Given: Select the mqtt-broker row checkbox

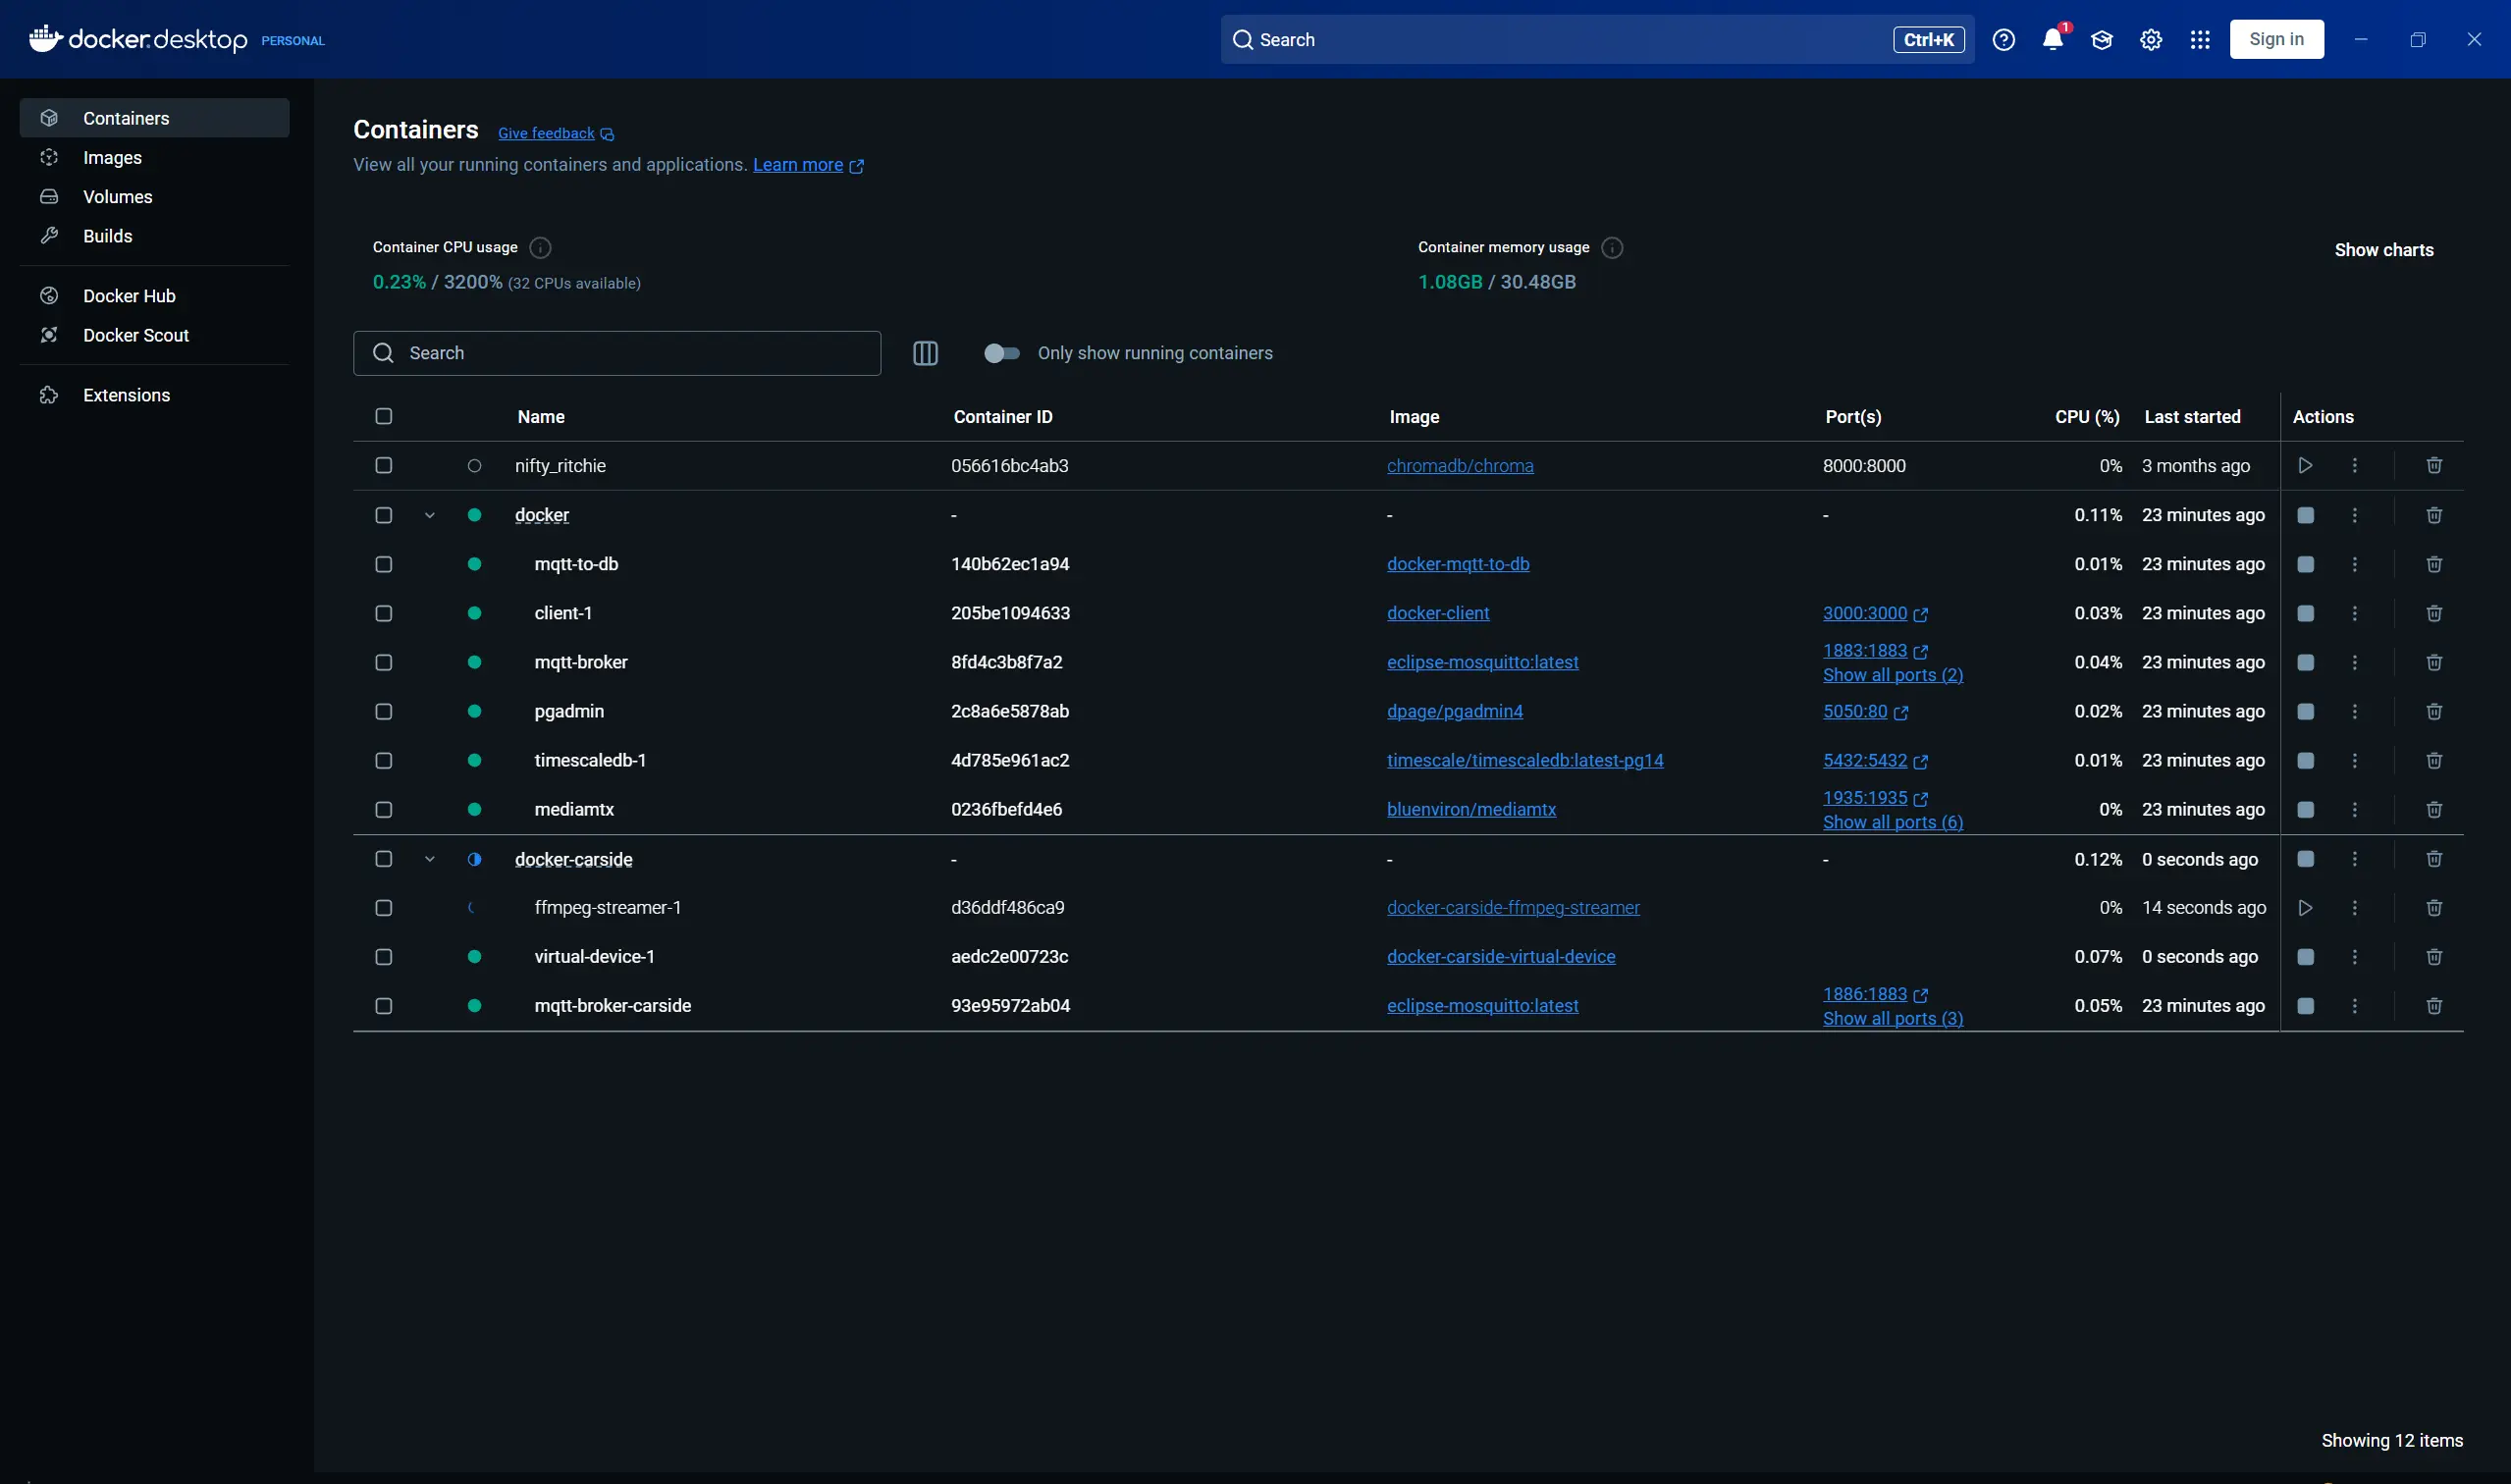Looking at the screenshot, I should [383, 662].
